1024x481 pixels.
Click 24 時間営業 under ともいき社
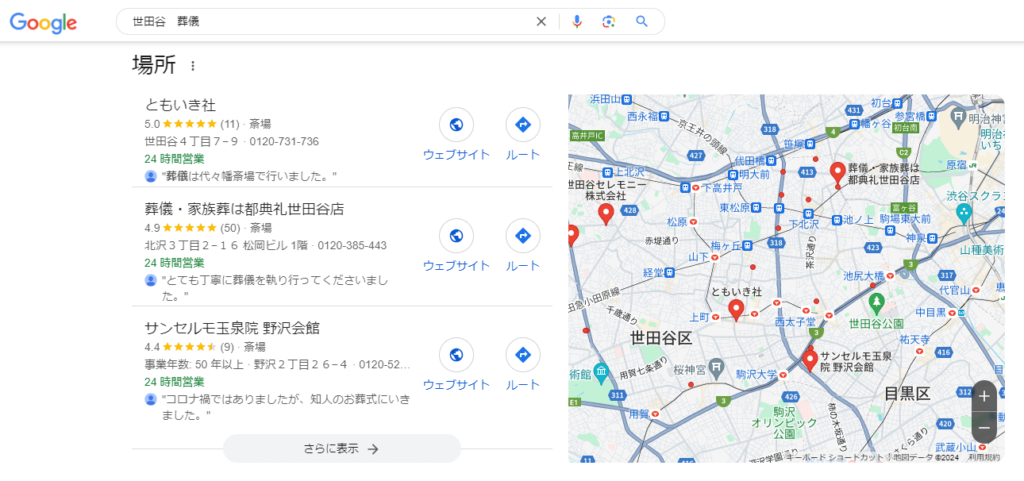pos(174,159)
